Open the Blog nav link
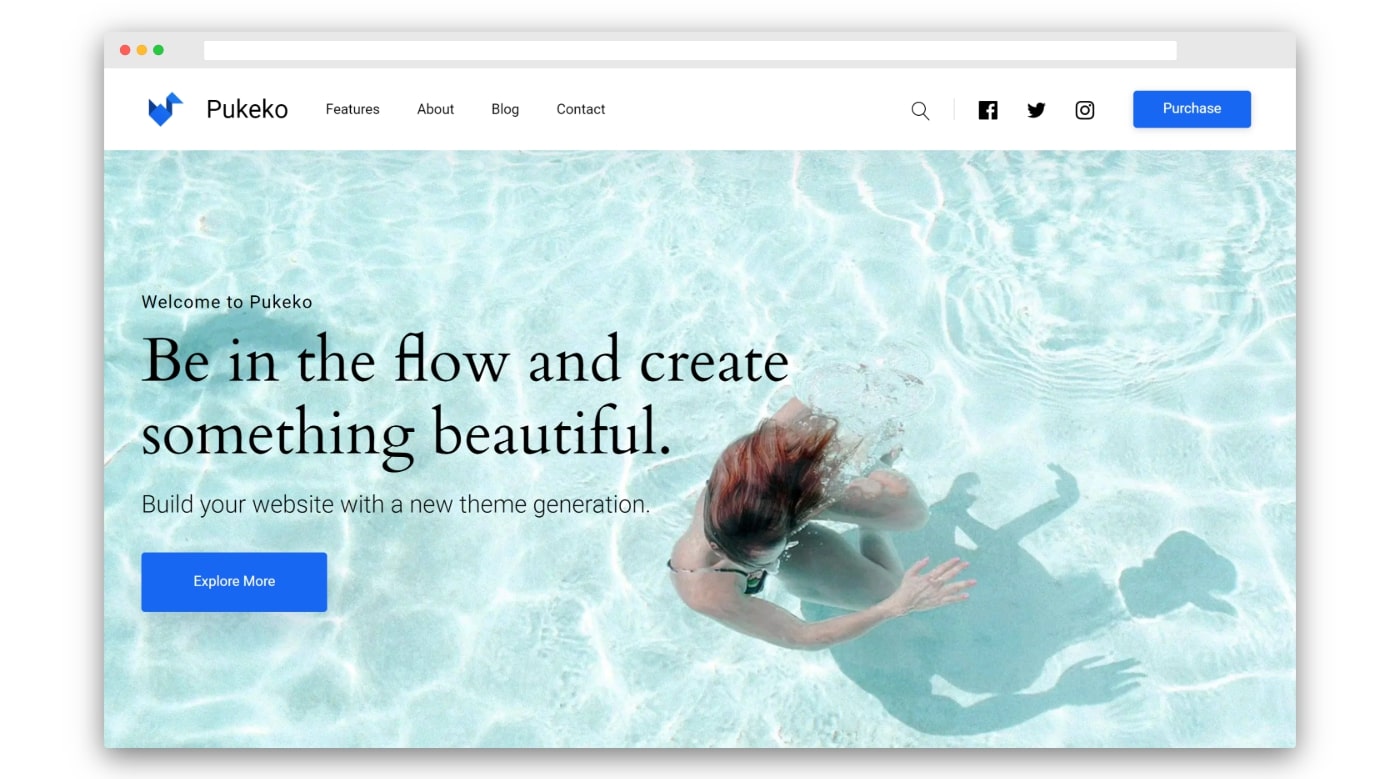This screenshot has width=1400, height=779. [505, 109]
